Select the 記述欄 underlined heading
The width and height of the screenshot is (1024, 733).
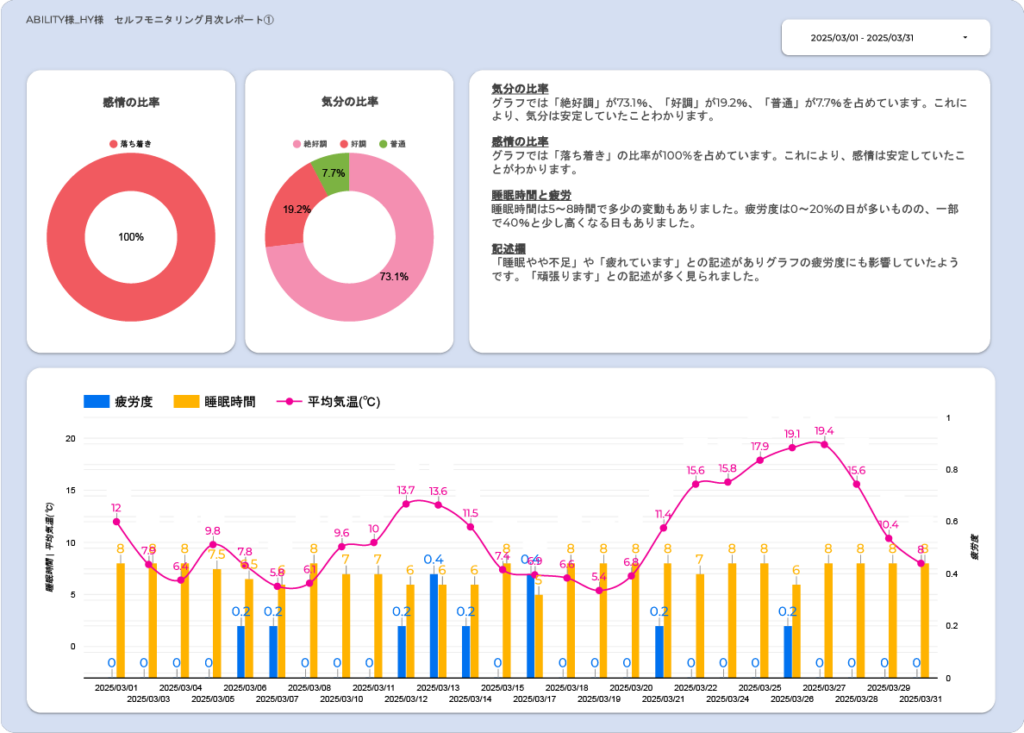click(x=509, y=248)
